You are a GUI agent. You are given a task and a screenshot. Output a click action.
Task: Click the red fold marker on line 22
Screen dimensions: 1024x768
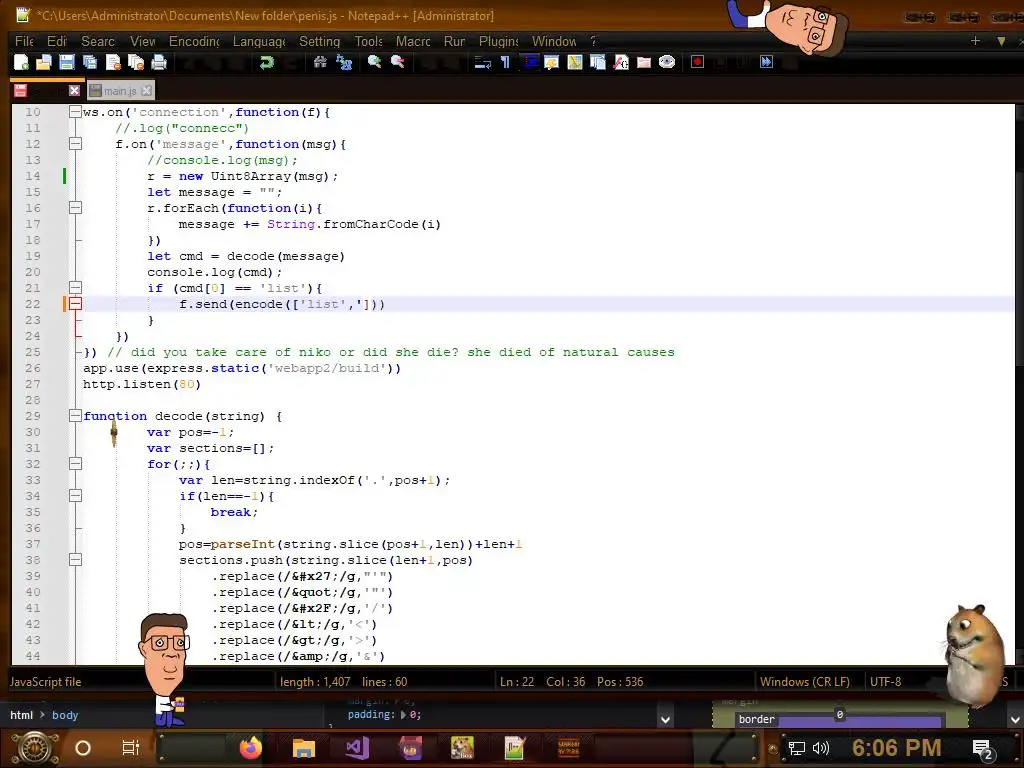(76, 304)
